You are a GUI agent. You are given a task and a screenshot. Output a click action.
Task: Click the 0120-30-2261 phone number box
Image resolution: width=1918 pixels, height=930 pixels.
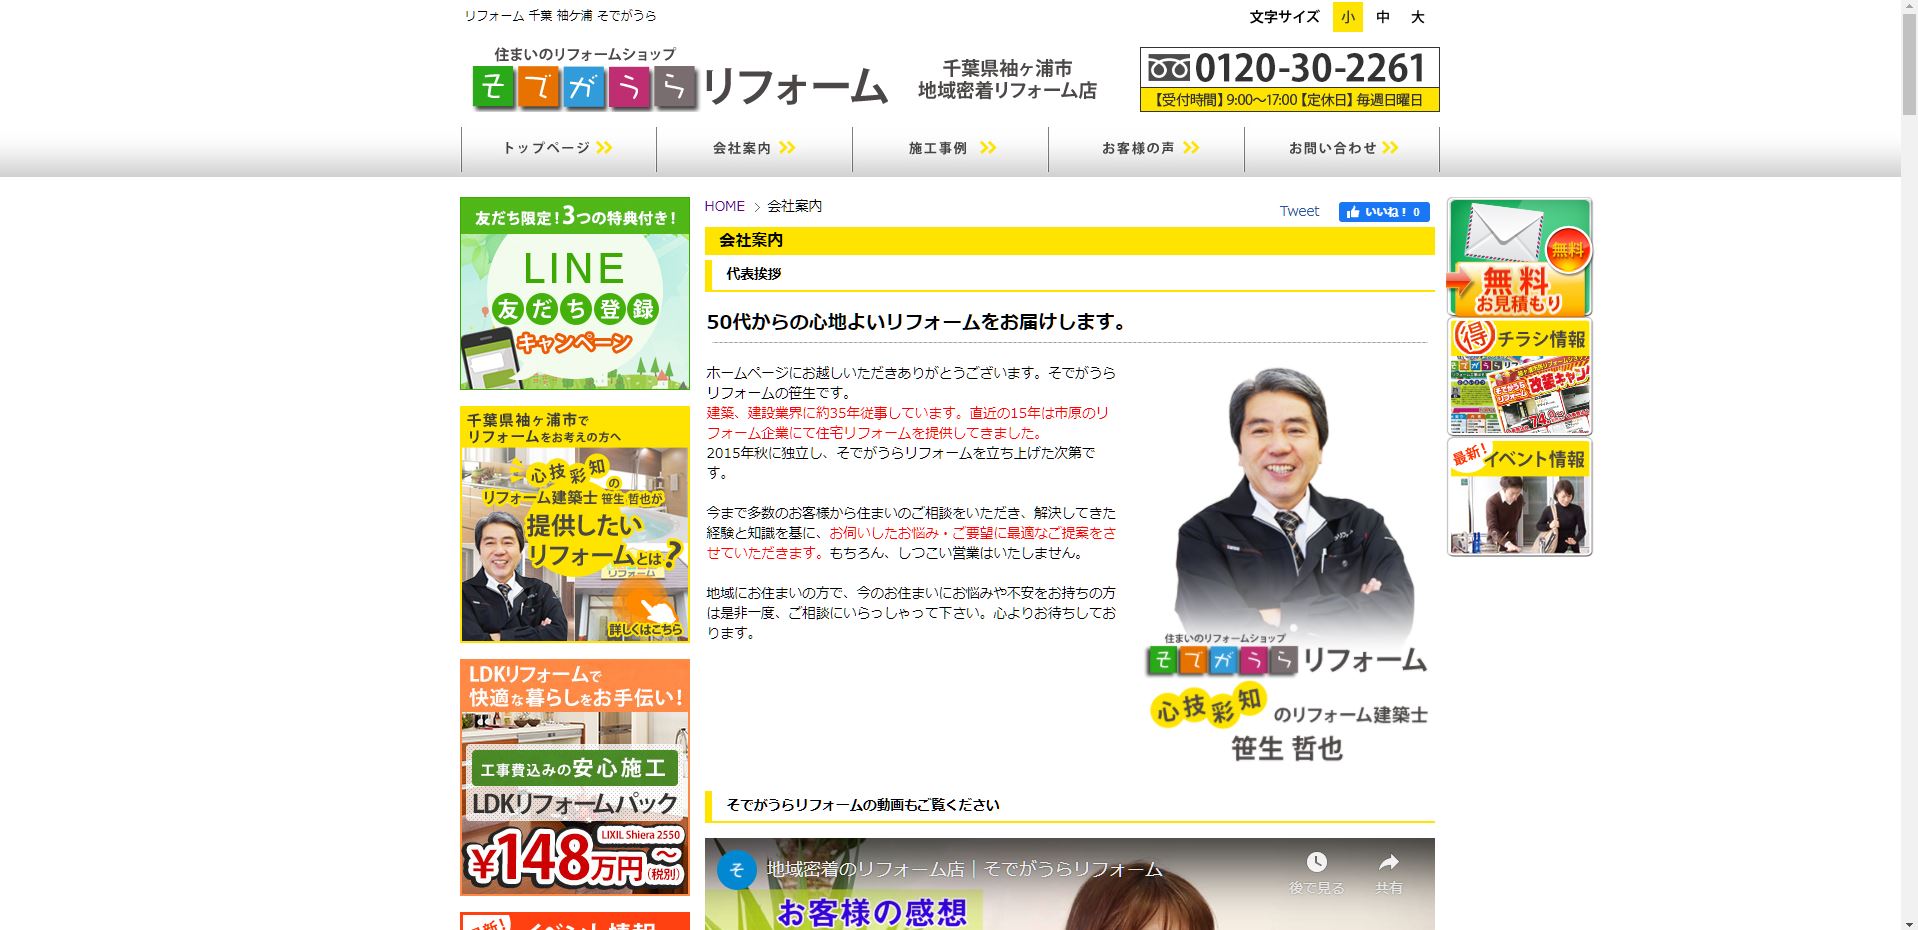(1289, 79)
